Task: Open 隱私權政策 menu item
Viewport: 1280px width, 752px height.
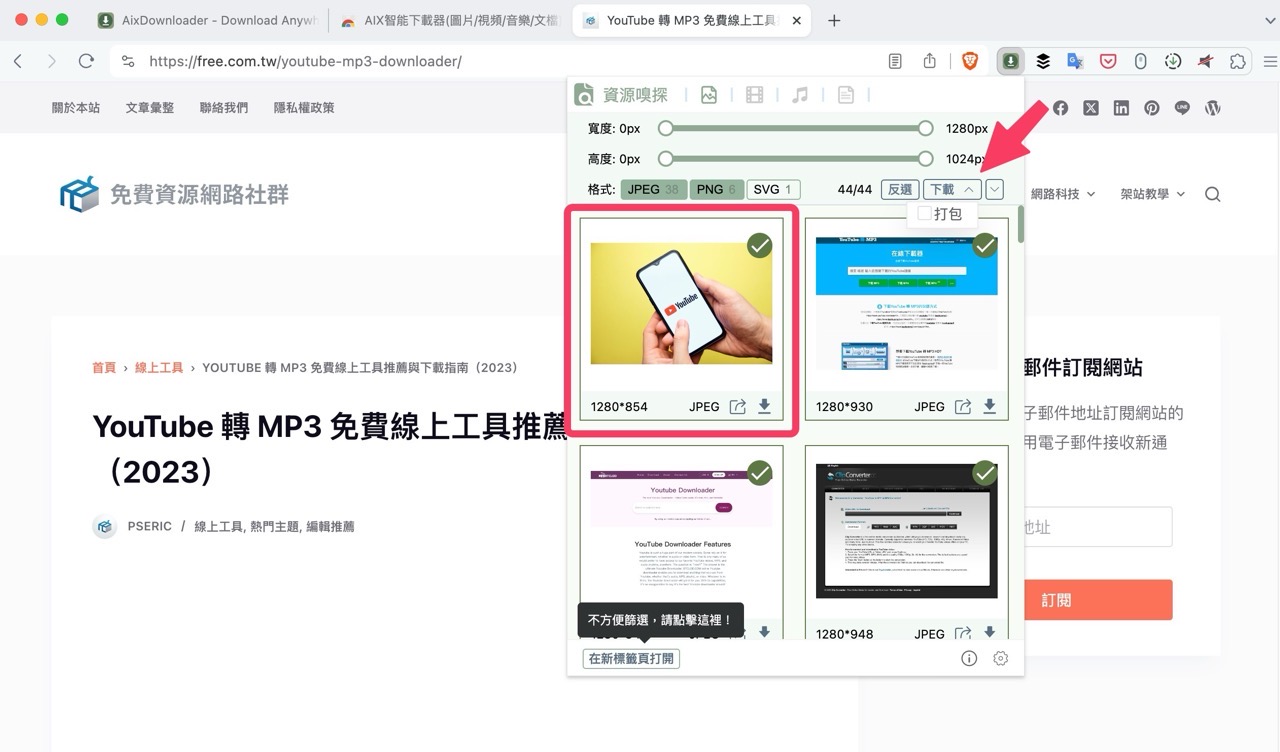Action: [304, 108]
